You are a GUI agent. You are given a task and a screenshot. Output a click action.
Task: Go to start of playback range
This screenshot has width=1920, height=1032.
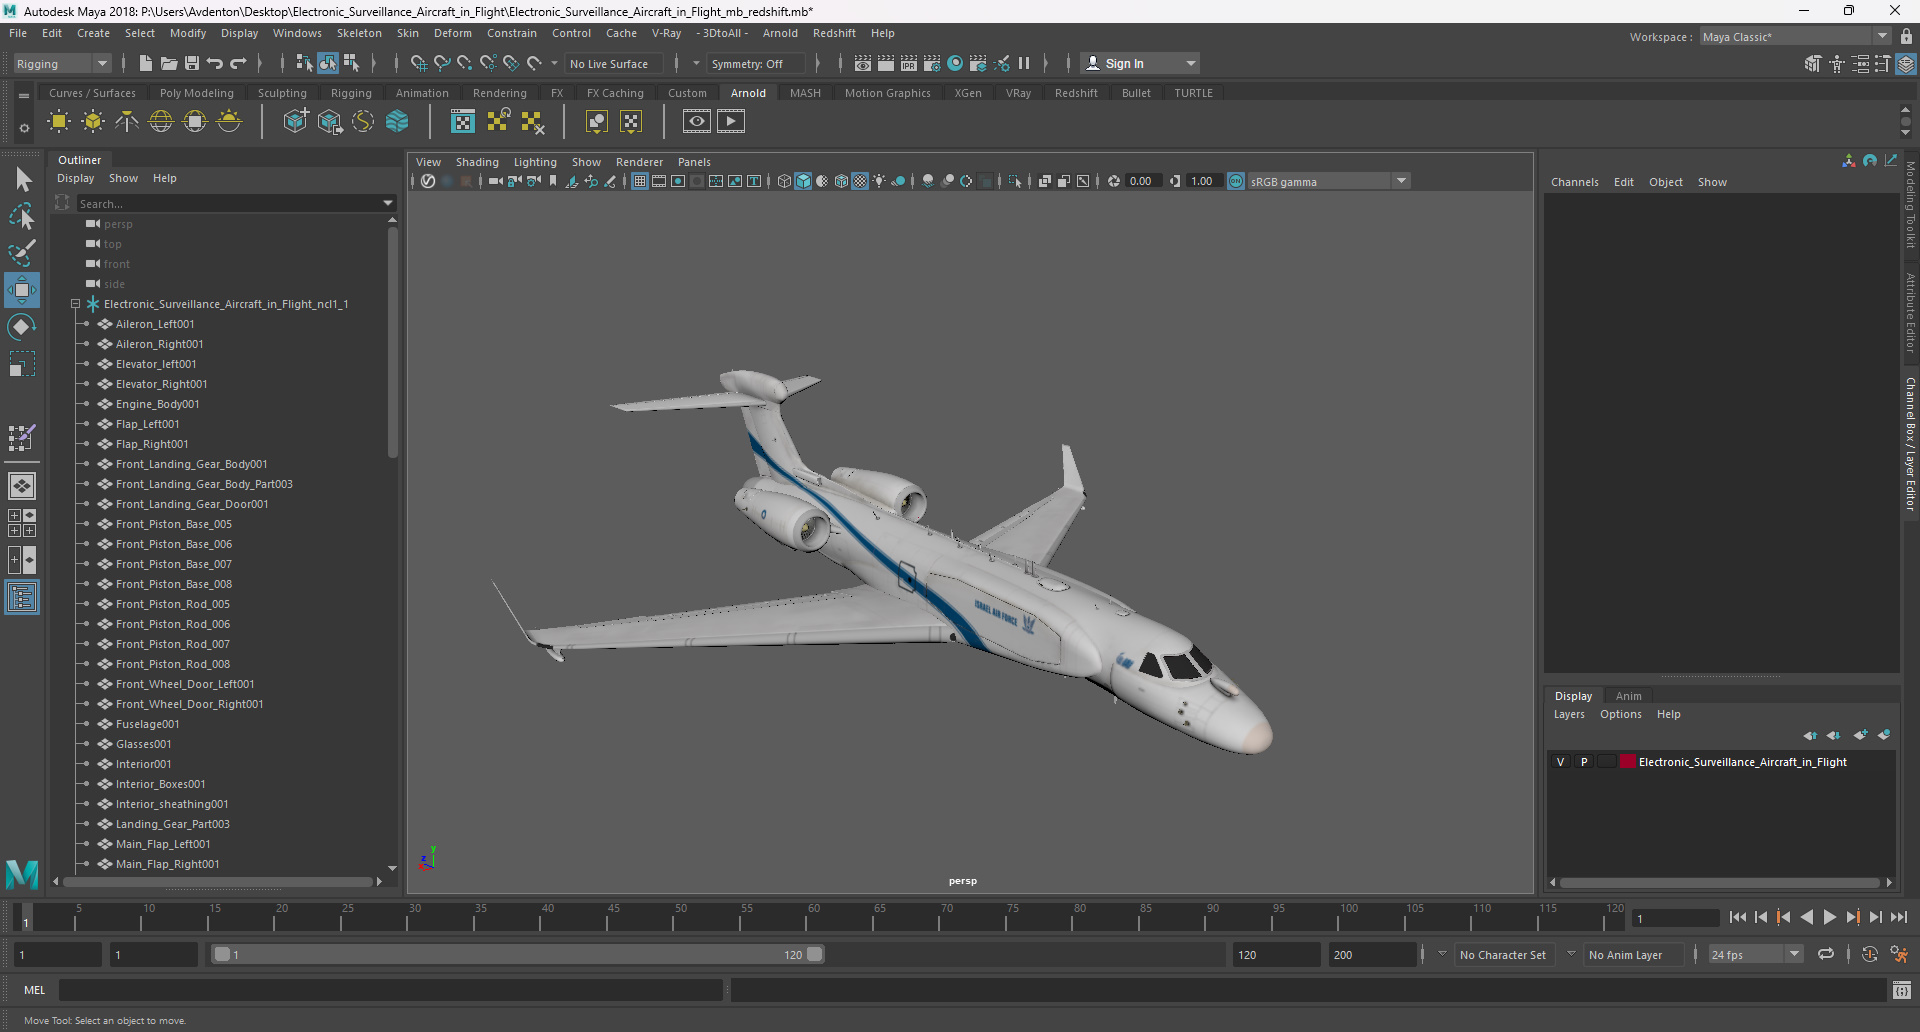[1738, 917]
